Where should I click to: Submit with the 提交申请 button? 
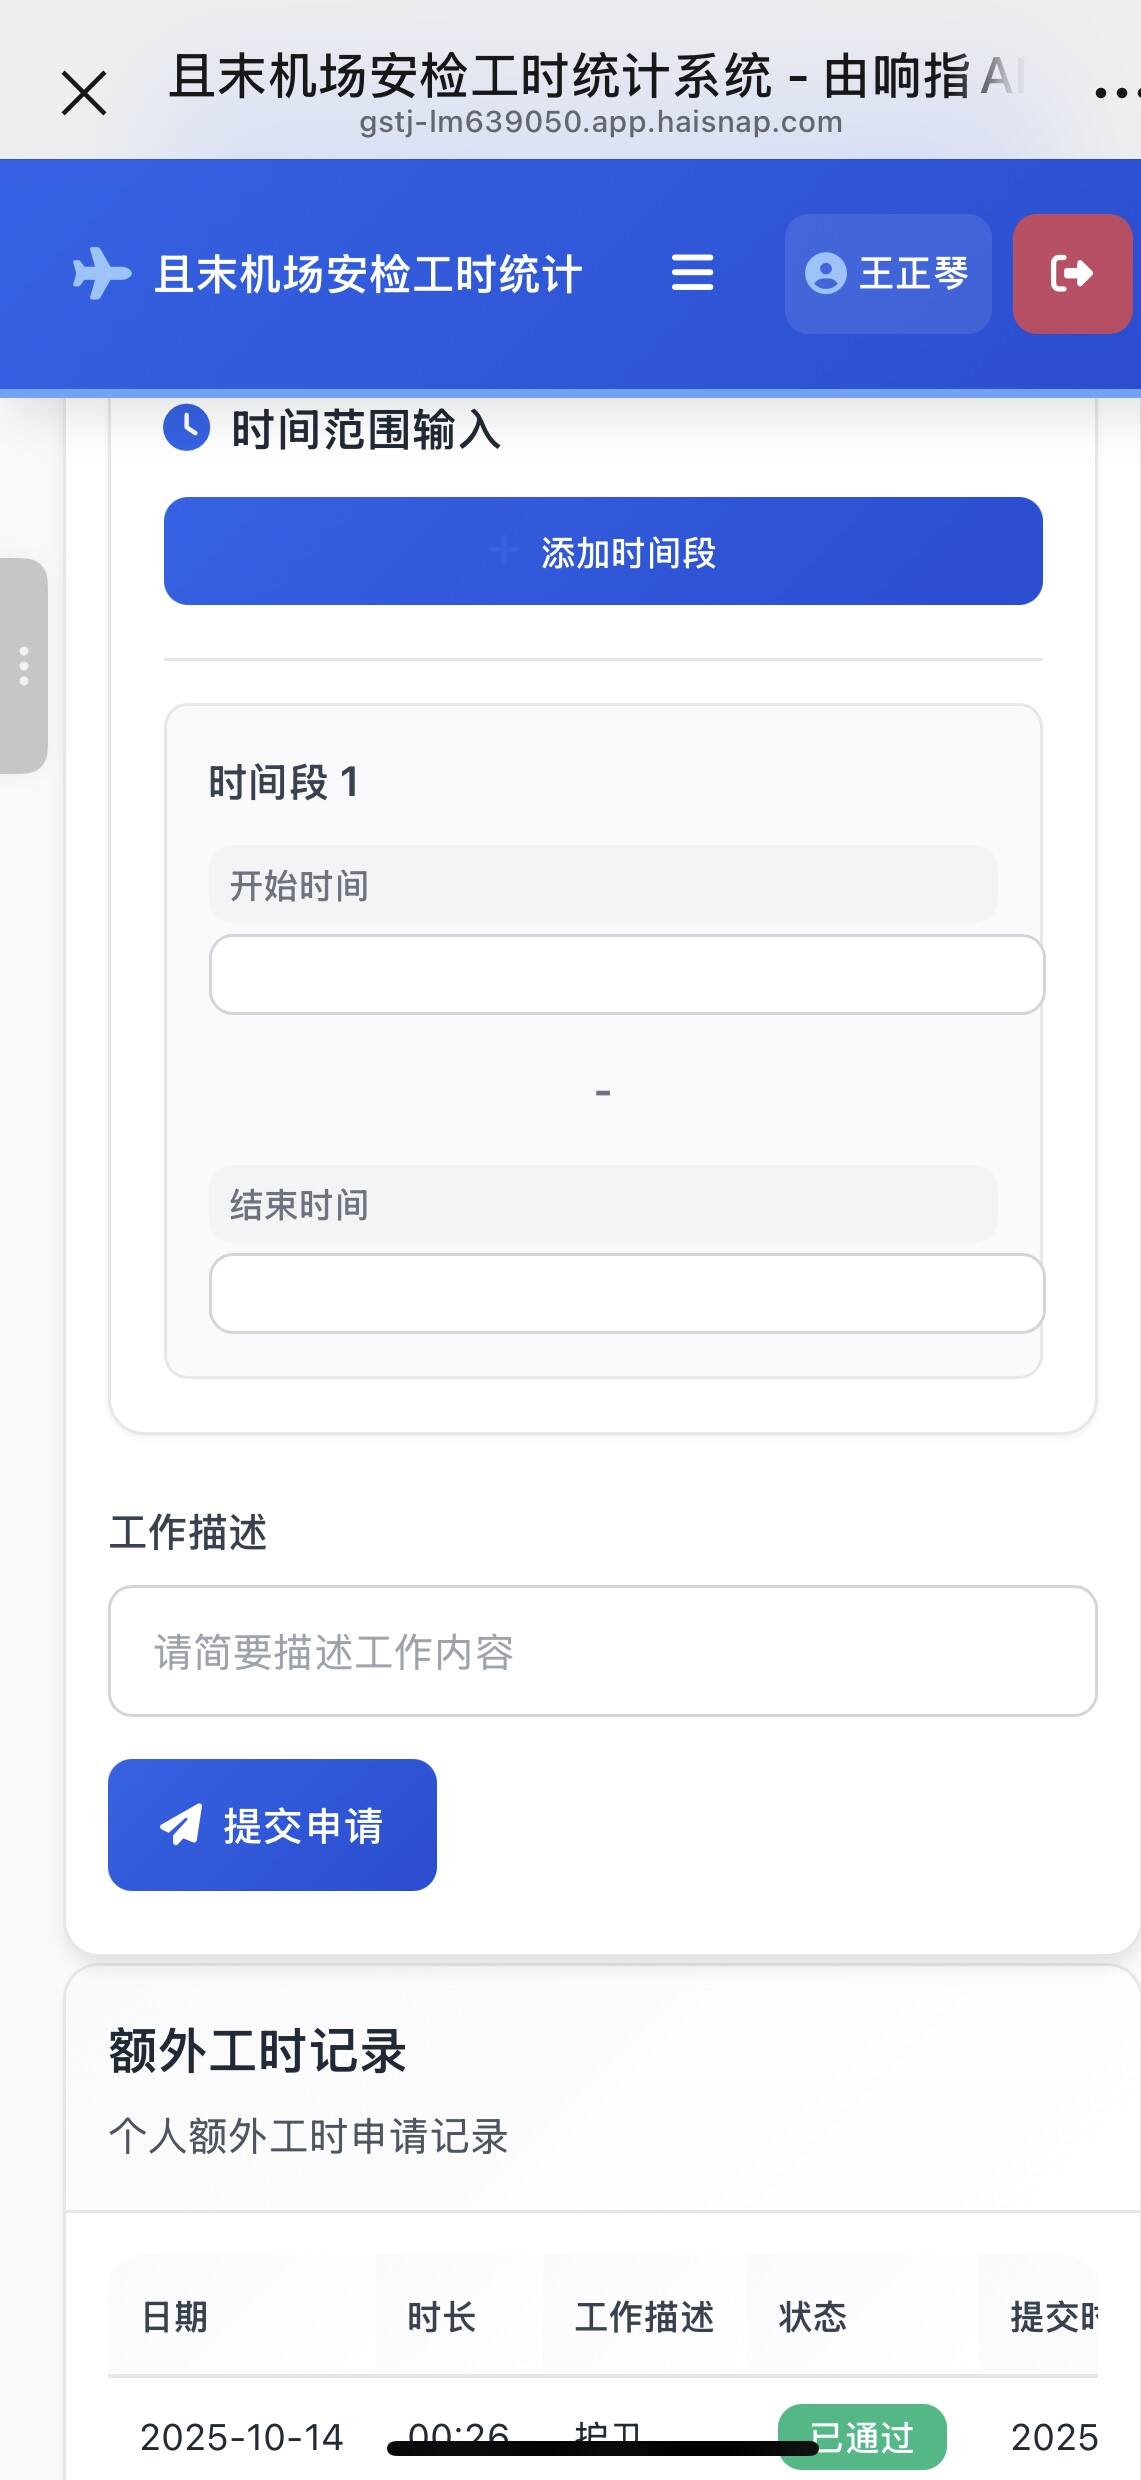[x=272, y=1825]
